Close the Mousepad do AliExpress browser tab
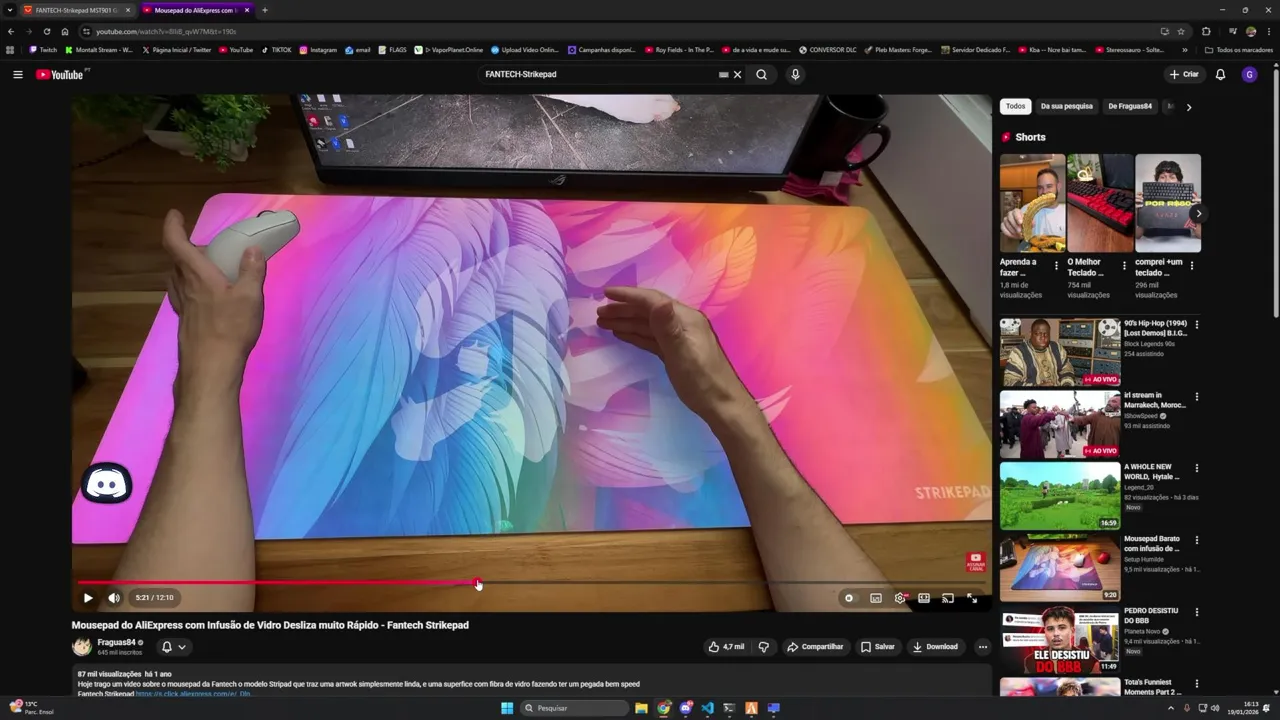1280x720 pixels. (x=247, y=10)
